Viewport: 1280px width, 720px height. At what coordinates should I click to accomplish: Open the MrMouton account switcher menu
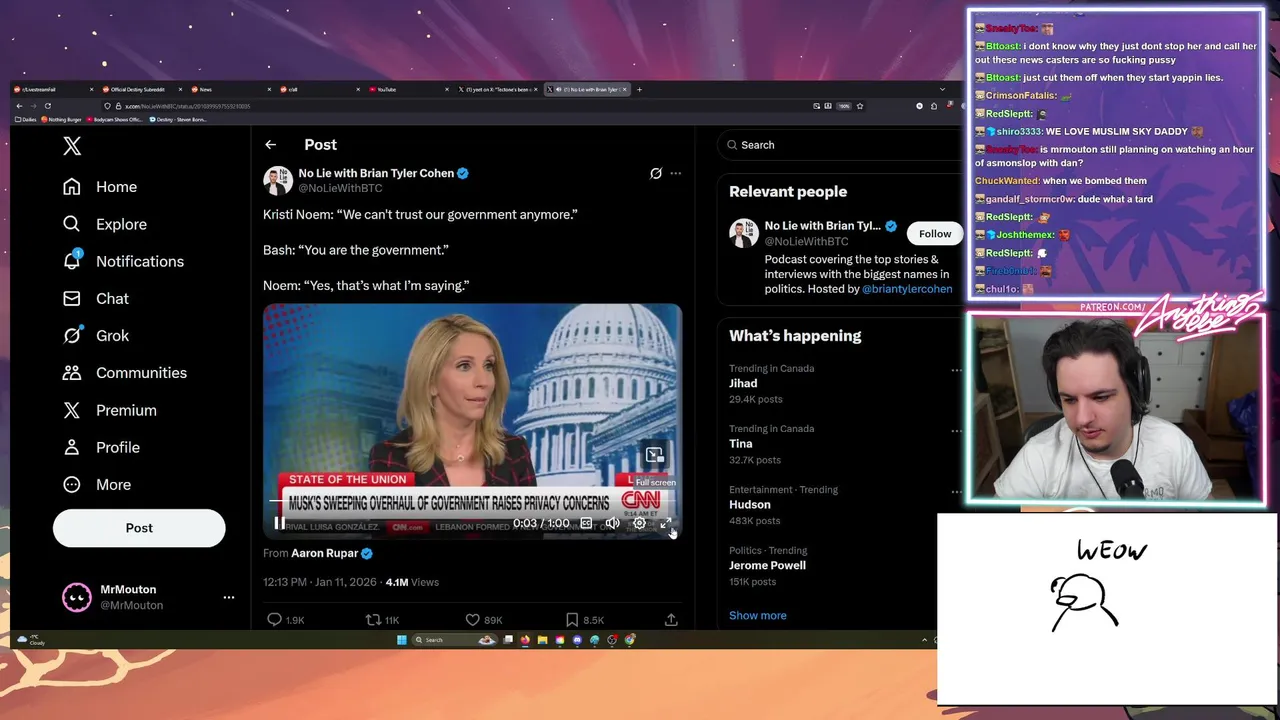[x=148, y=597]
